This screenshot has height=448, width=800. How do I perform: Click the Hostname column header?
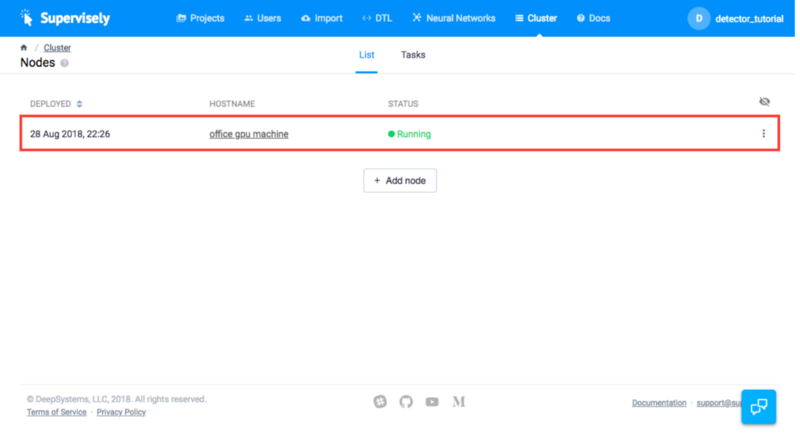(x=232, y=104)
